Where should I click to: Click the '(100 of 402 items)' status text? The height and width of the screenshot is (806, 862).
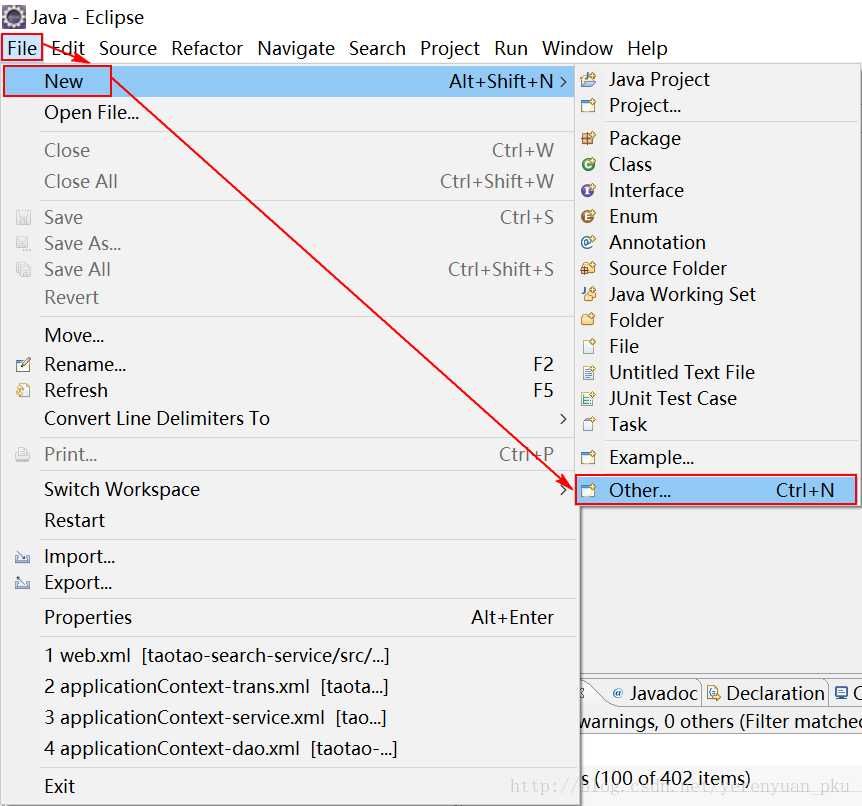(x=672, y=779)
